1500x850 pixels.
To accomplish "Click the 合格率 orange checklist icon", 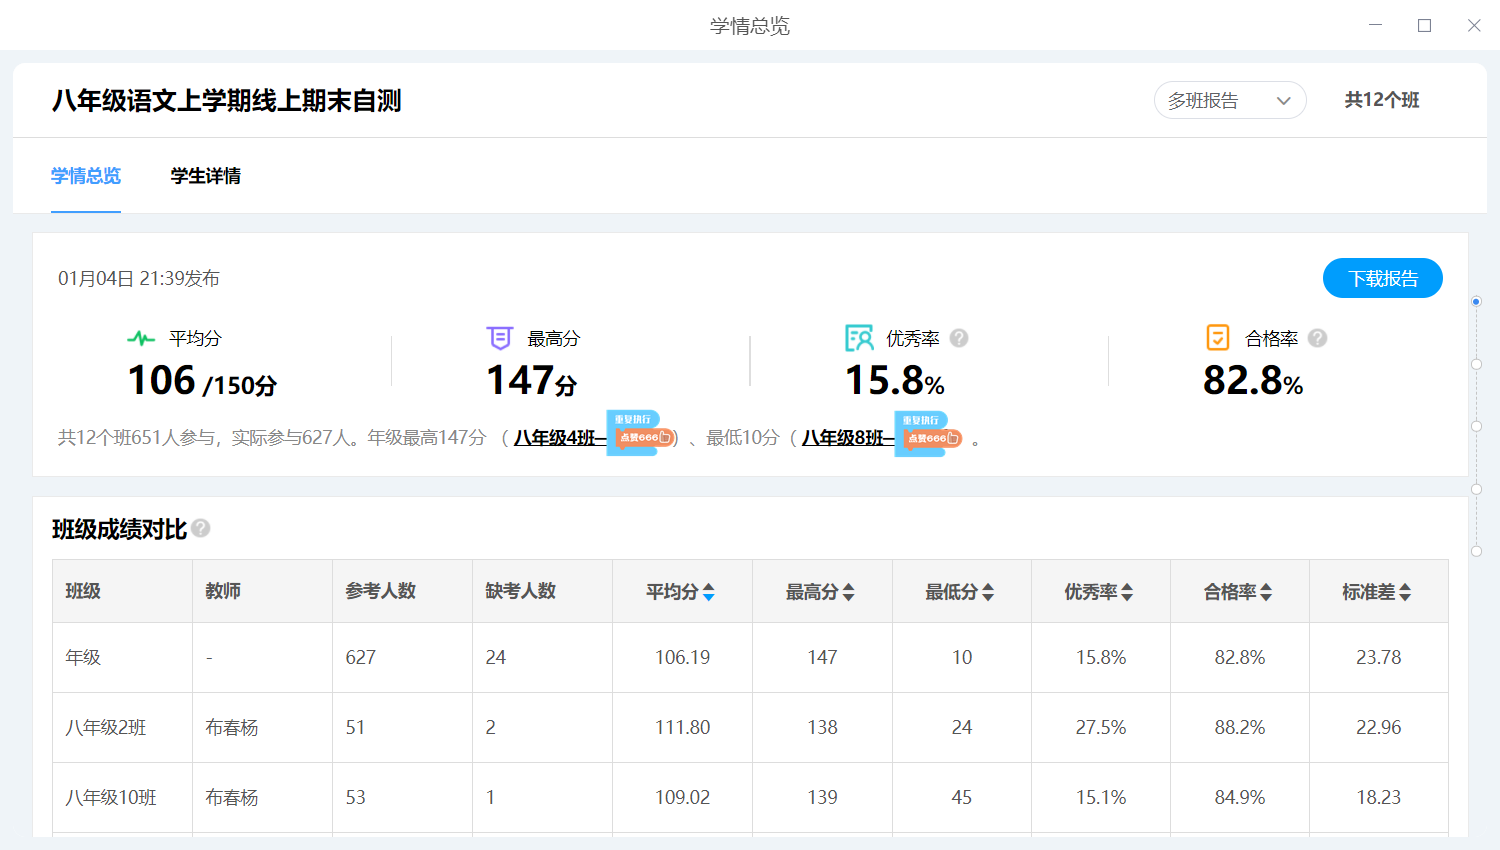I will click(x=1217, y=338).
